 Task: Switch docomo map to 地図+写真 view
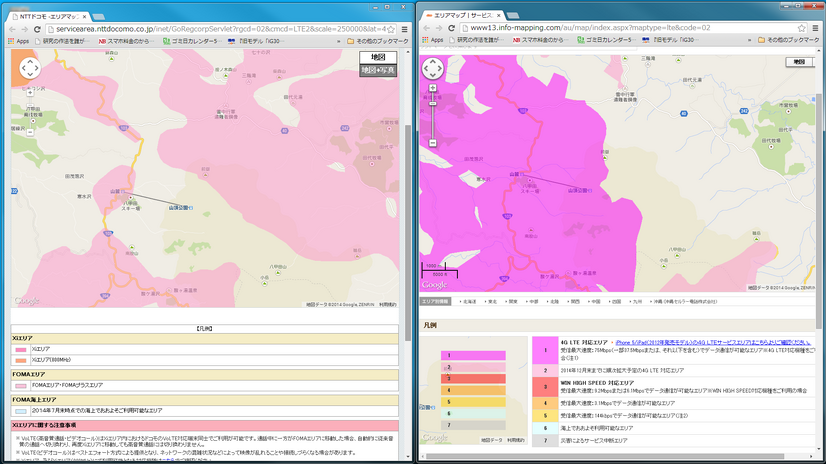[x=378, y=70]
